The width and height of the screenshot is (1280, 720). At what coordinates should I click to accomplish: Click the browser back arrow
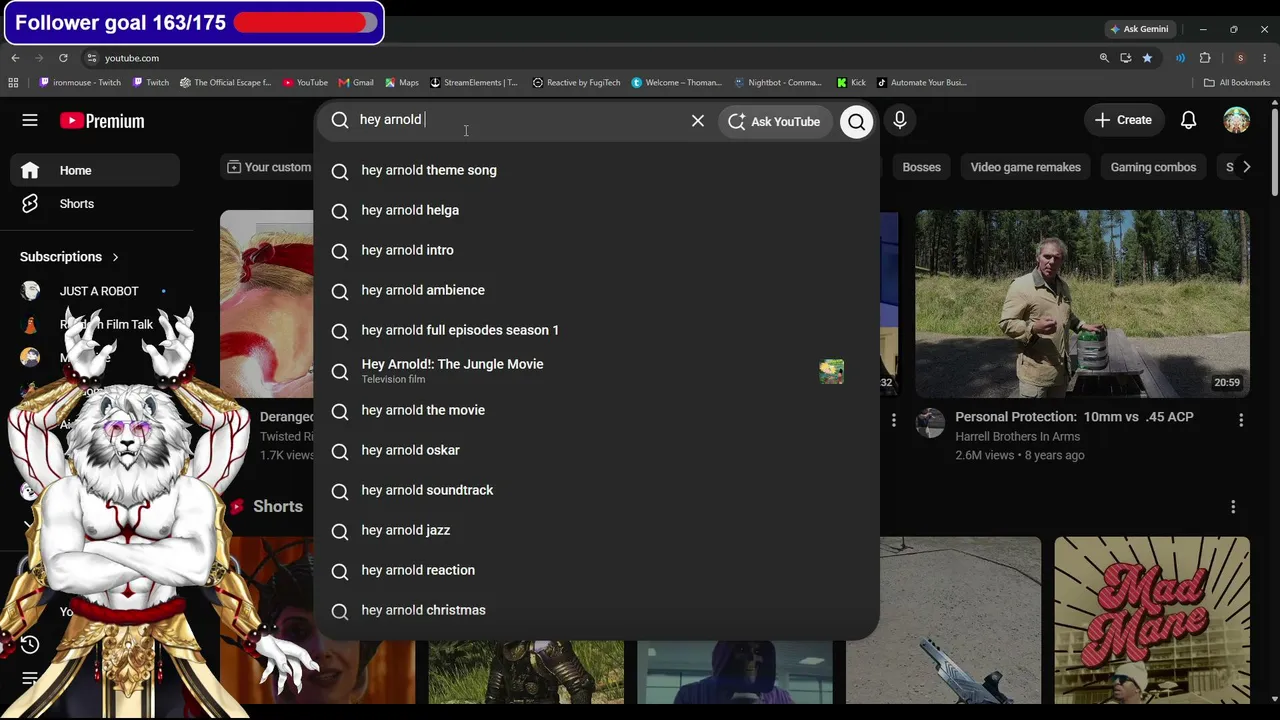(15, 58)
